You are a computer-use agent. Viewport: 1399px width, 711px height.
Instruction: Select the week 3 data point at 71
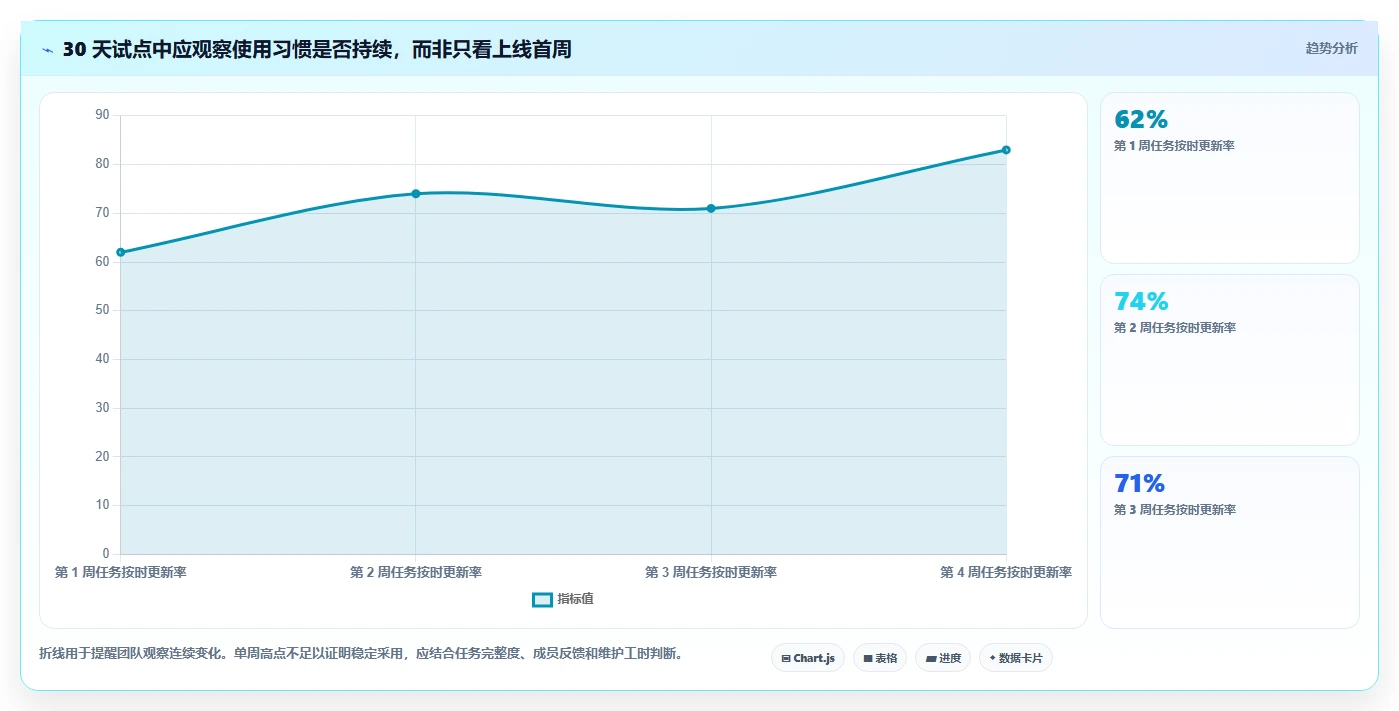pos(711,208)
